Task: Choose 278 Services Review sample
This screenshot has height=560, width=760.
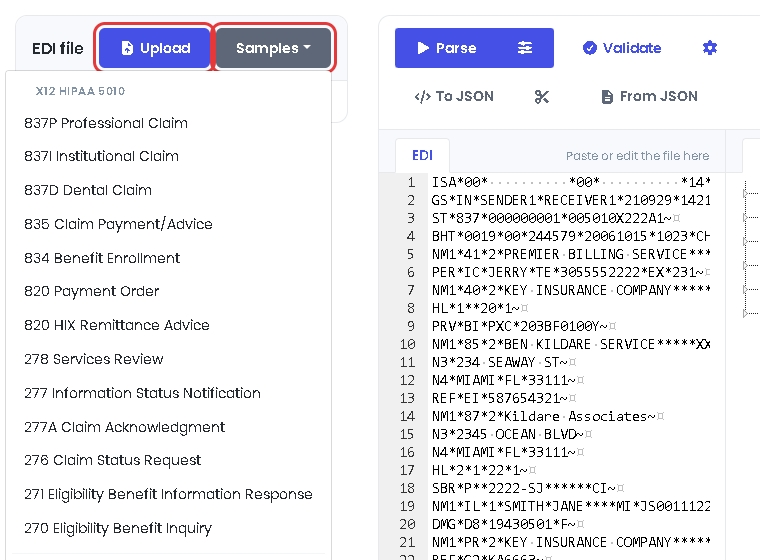Action: [94, 359]
